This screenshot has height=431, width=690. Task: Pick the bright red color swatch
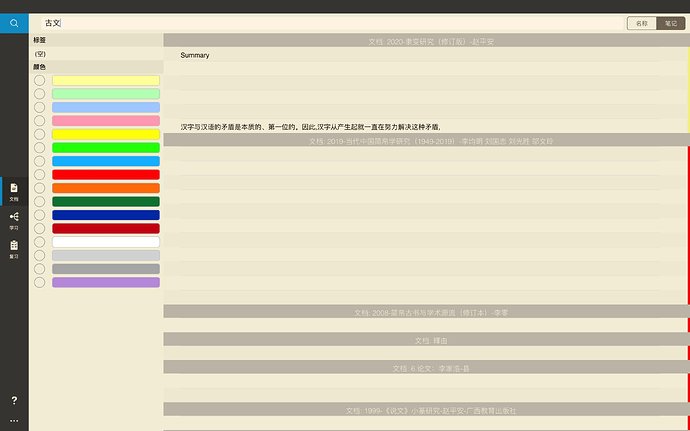pos(106,174)
